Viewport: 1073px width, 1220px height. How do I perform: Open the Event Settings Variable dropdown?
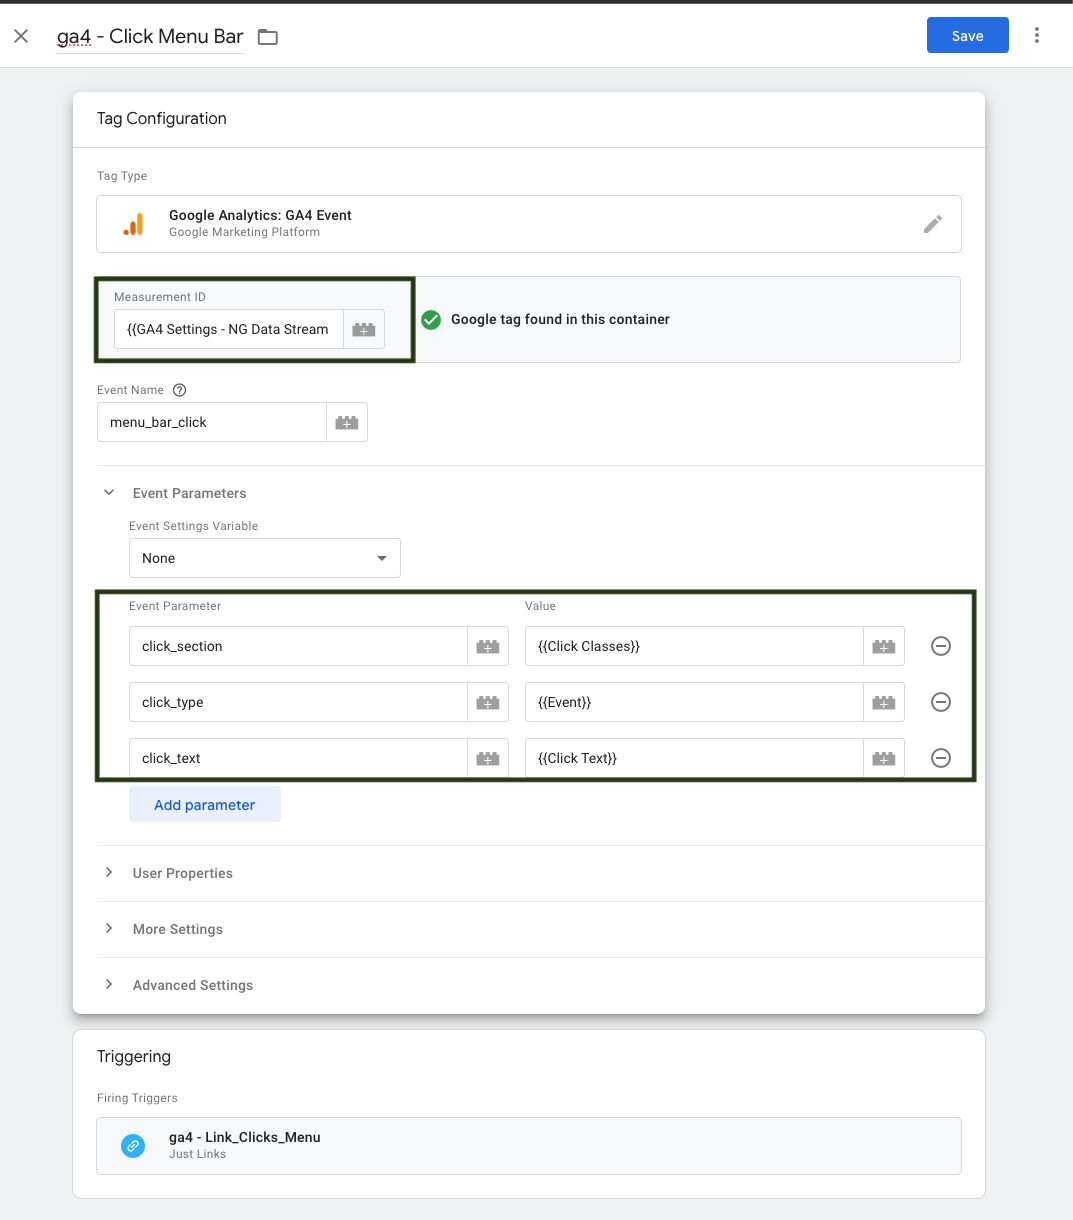[x=265, y=558]
